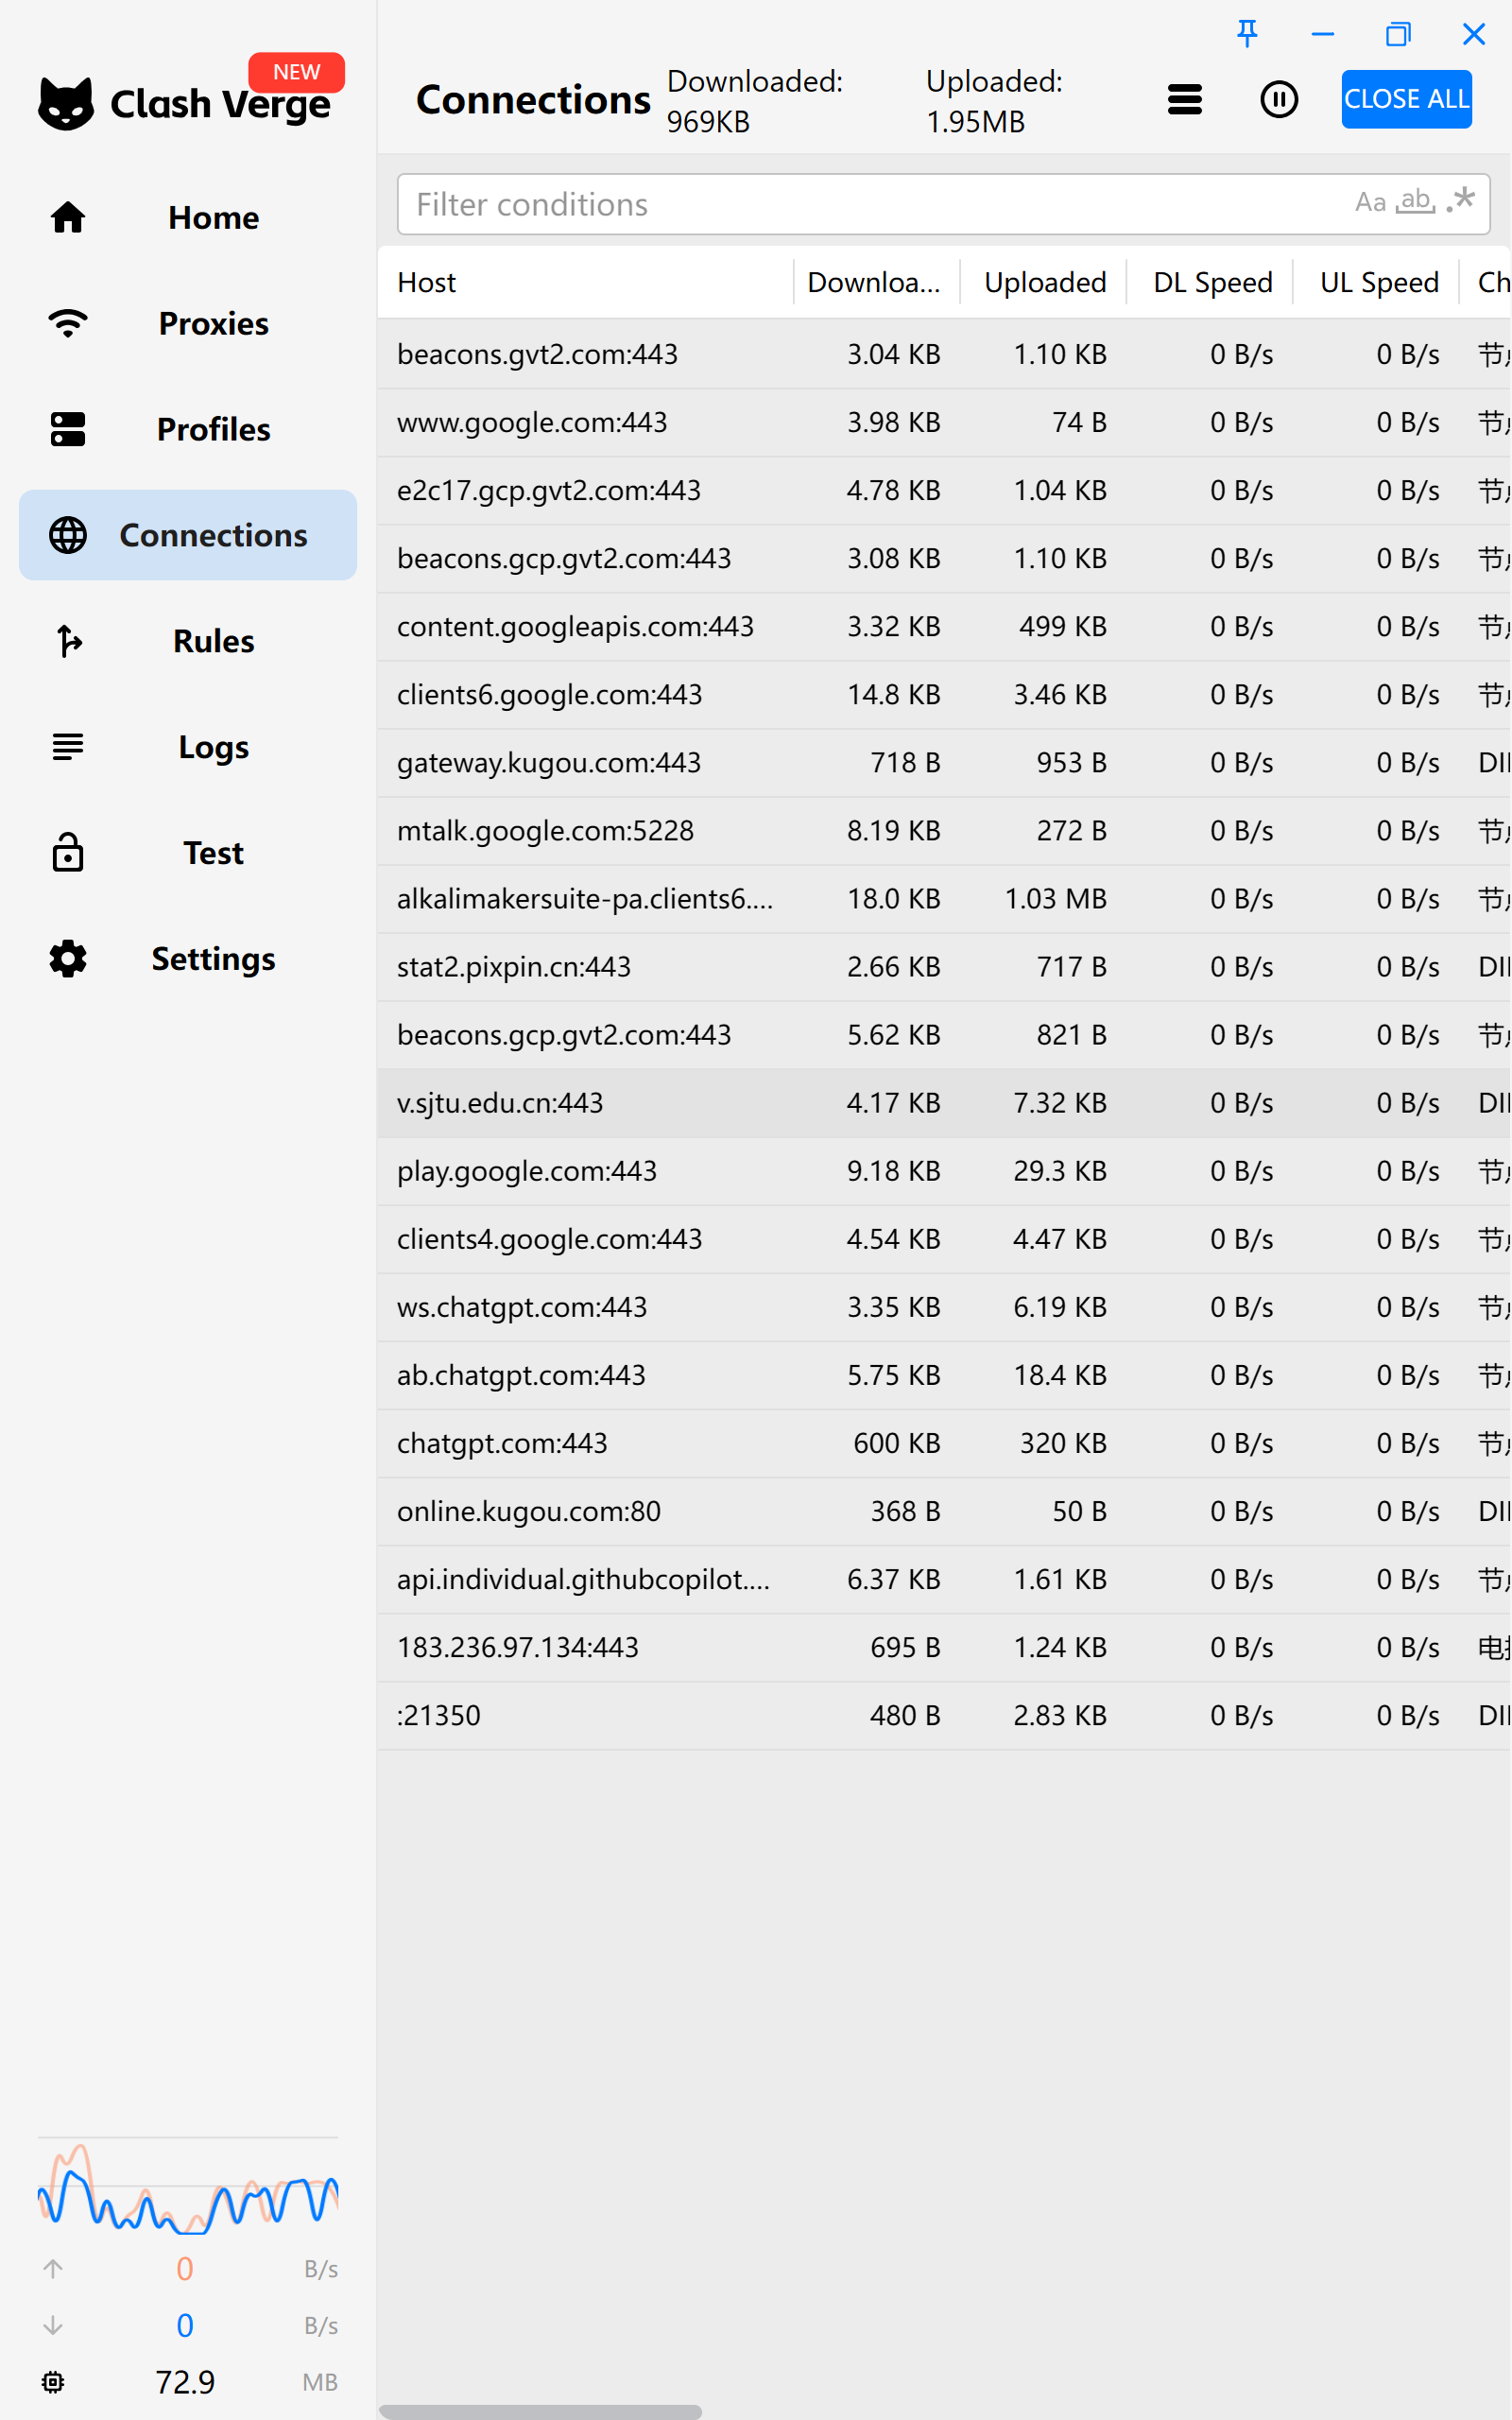Switch to the Rules page
The width and height of the screenshot is (1512, 2420).
(x=66, y=641)
